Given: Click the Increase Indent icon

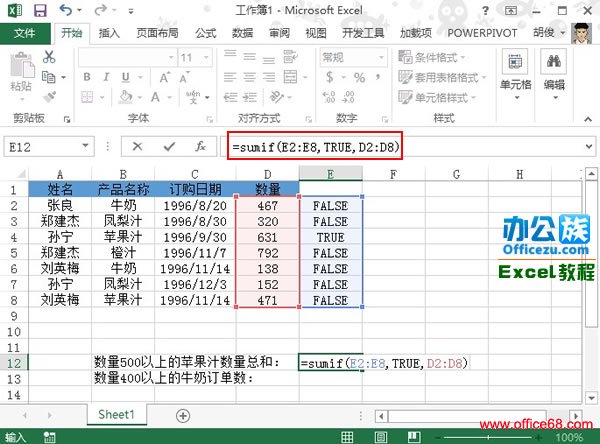Looking at the screenshot, I should [249, 97].
